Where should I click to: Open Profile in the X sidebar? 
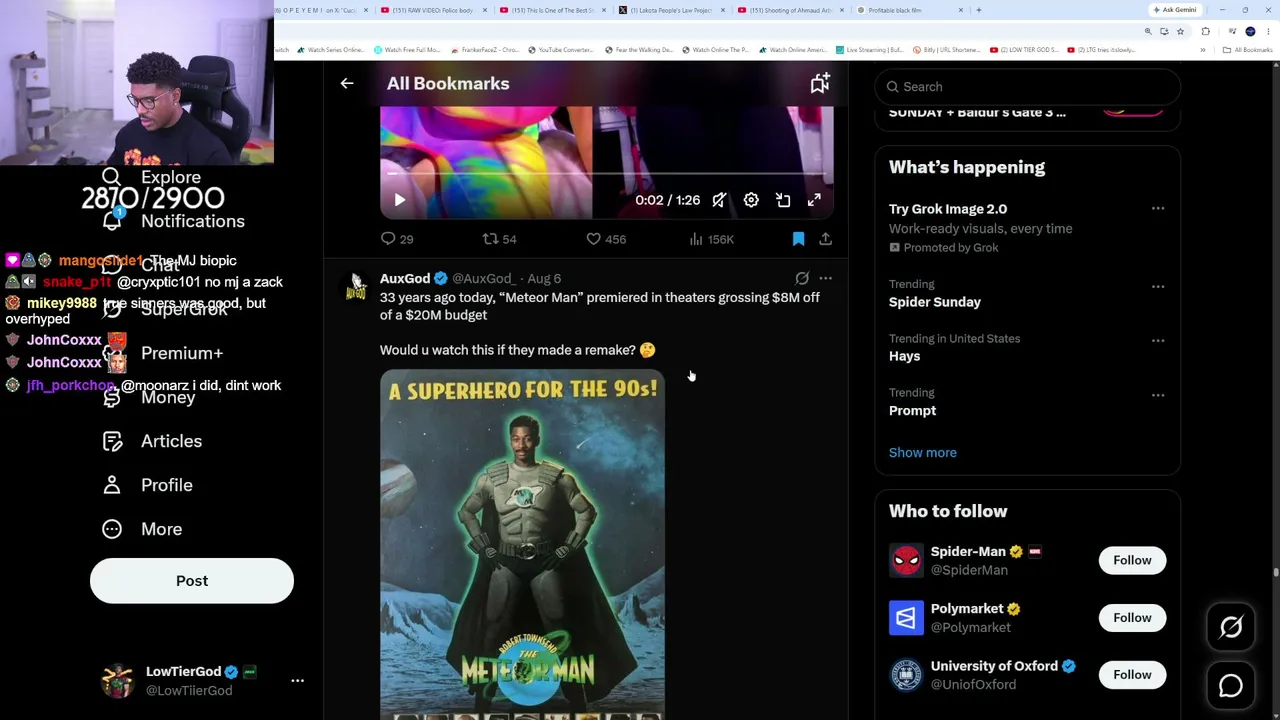[148, 485]
